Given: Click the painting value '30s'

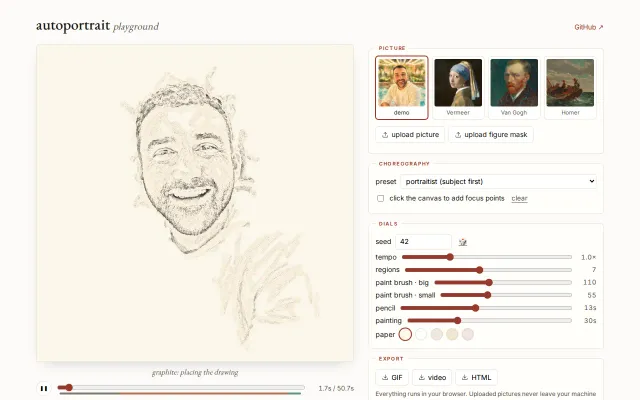Looking at the screenshot, I should tap(590, 321).
